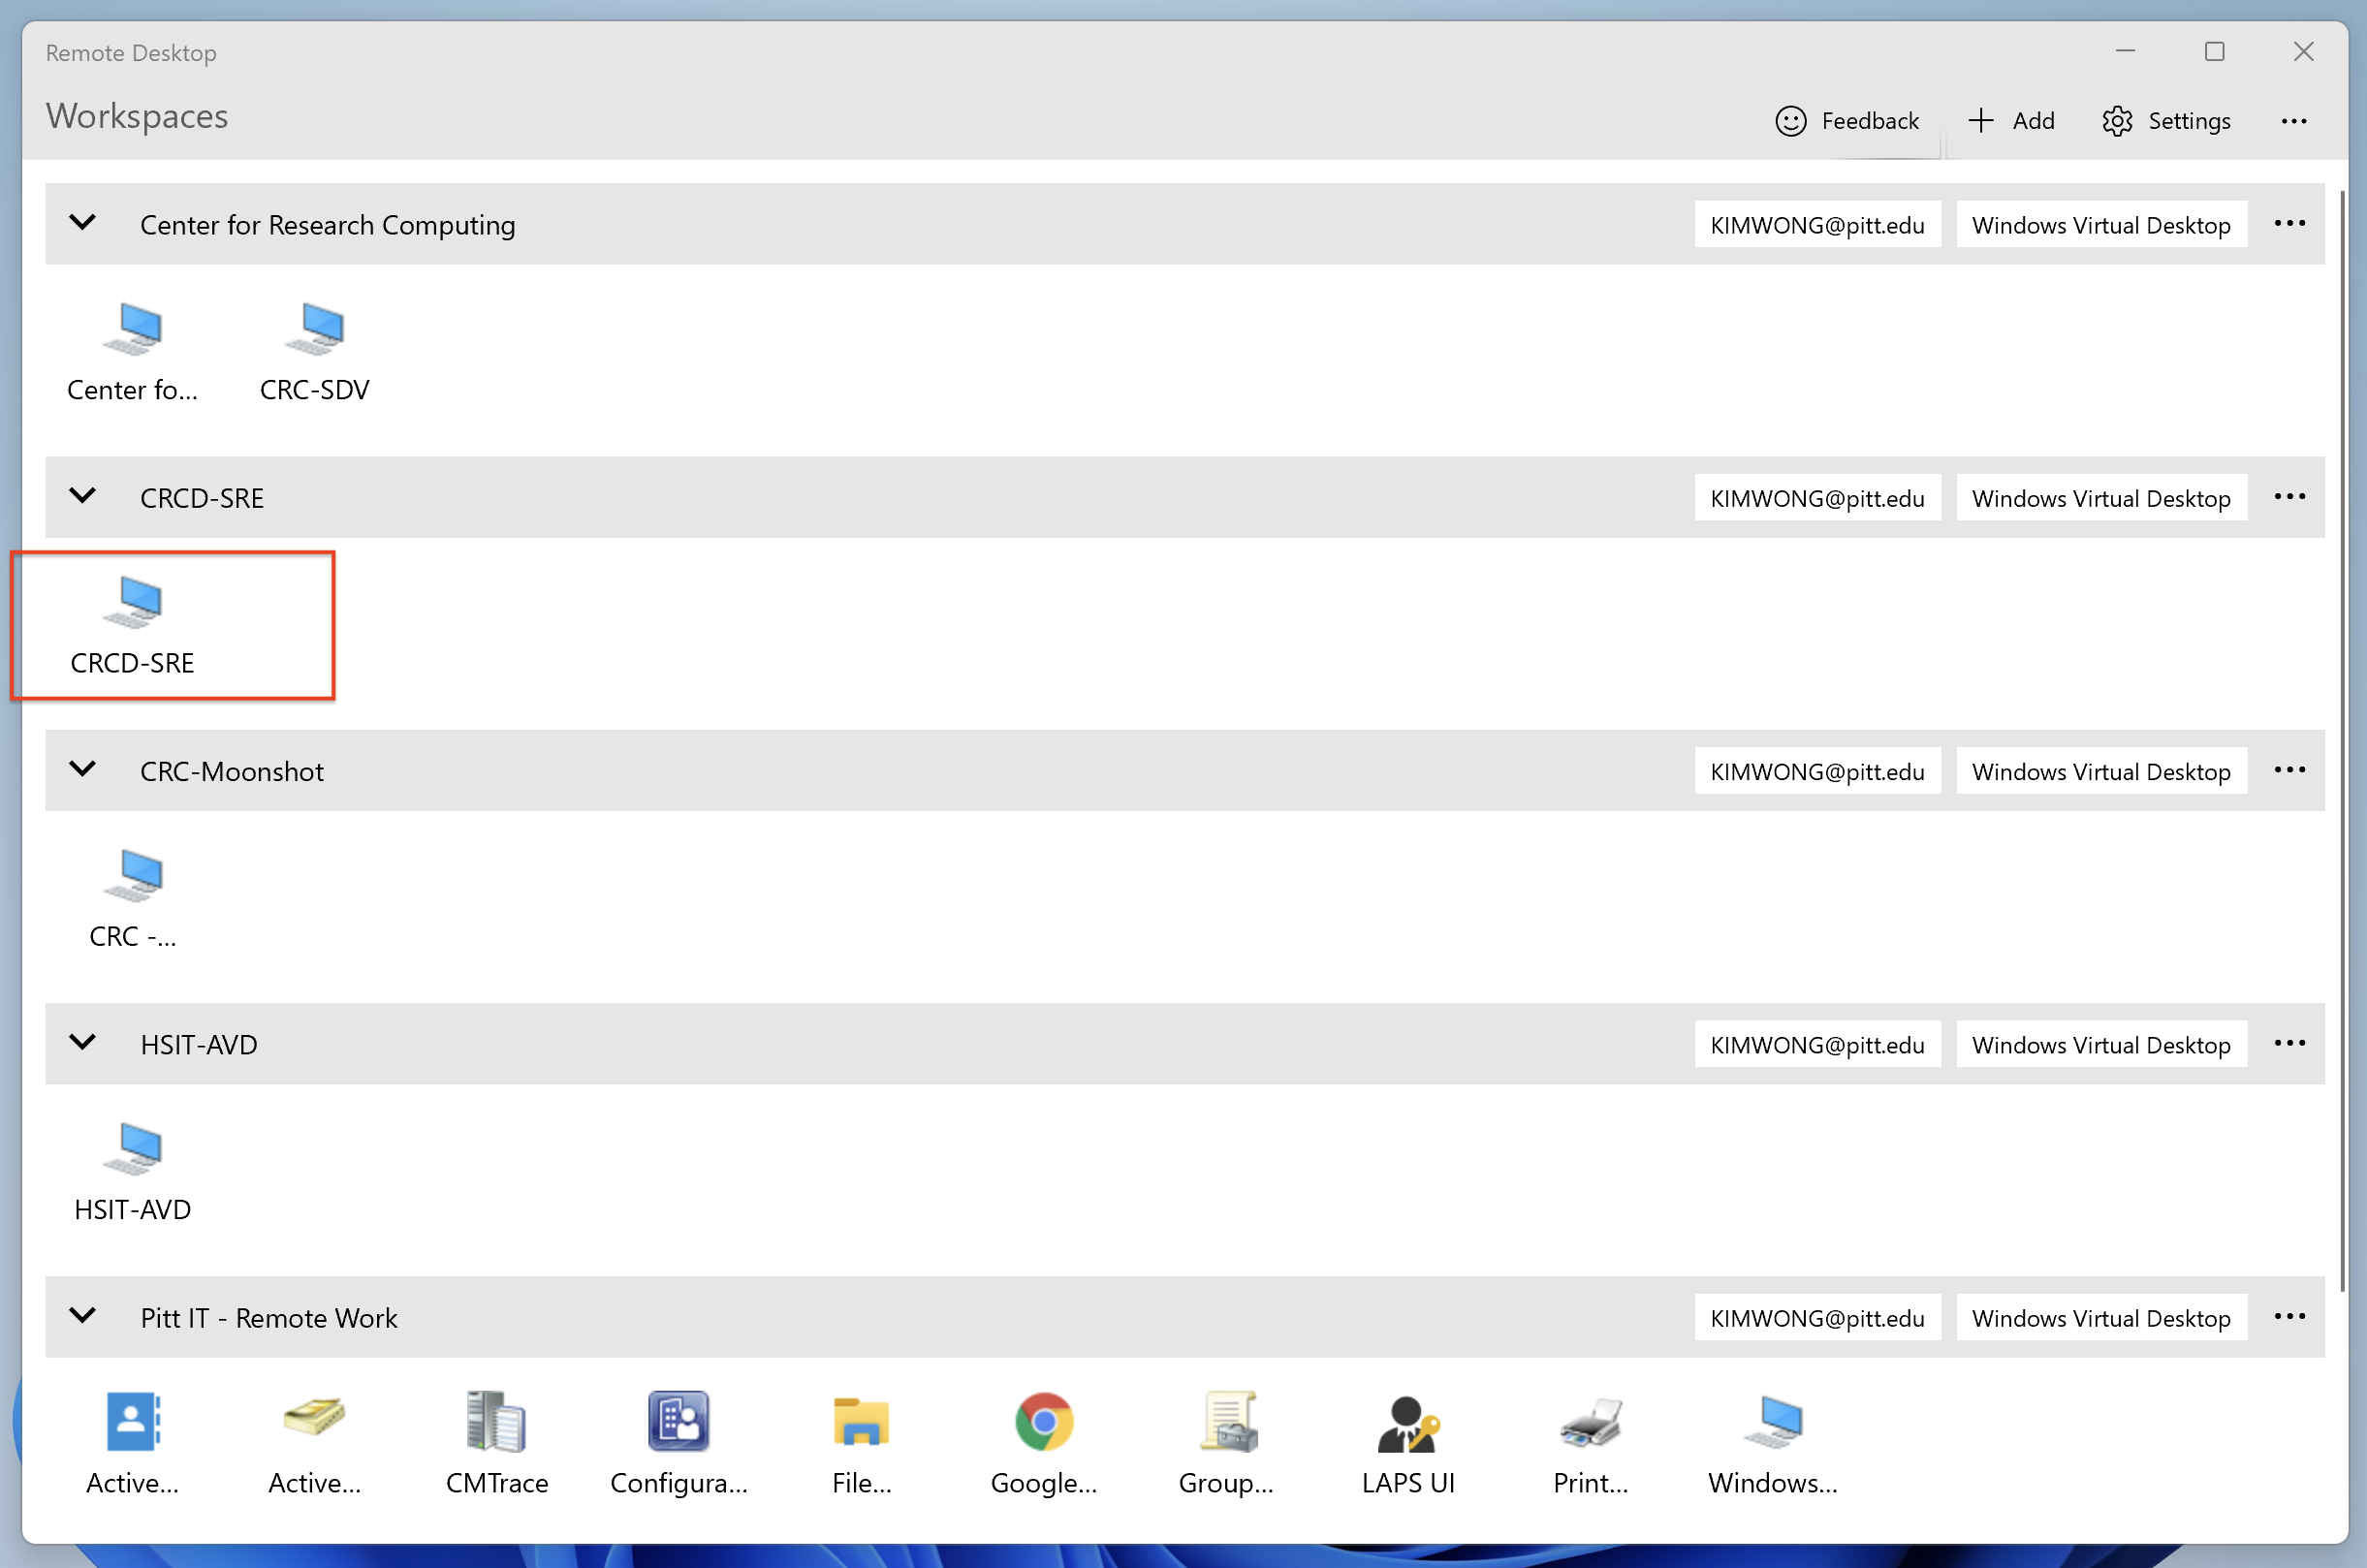Image resolution: width=2367 pixels, height=1568 pixels.
Task: Collapse the HSIT-AVD workspace section
Action: pos(83,1043)
